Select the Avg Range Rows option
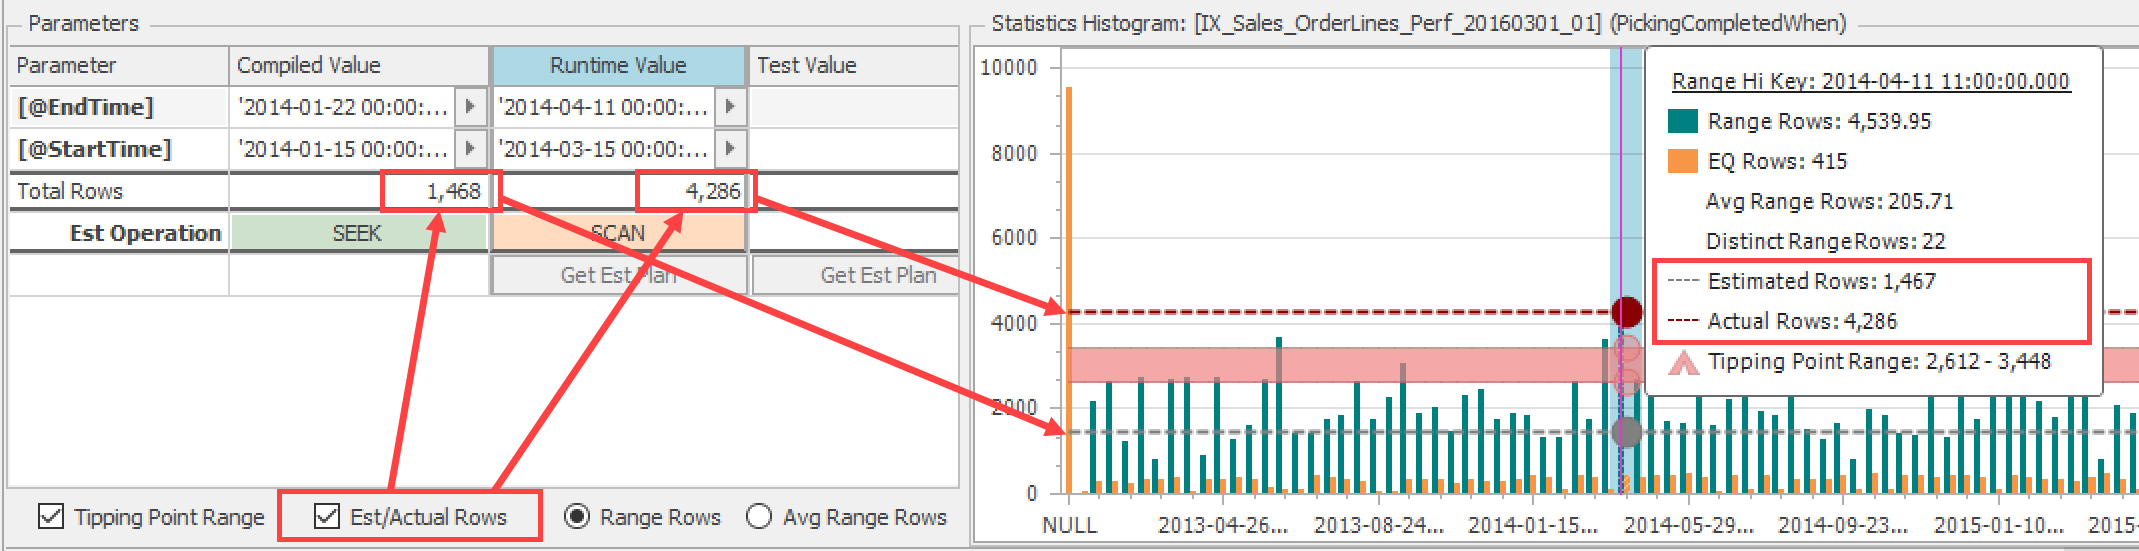 click(760, 517)
